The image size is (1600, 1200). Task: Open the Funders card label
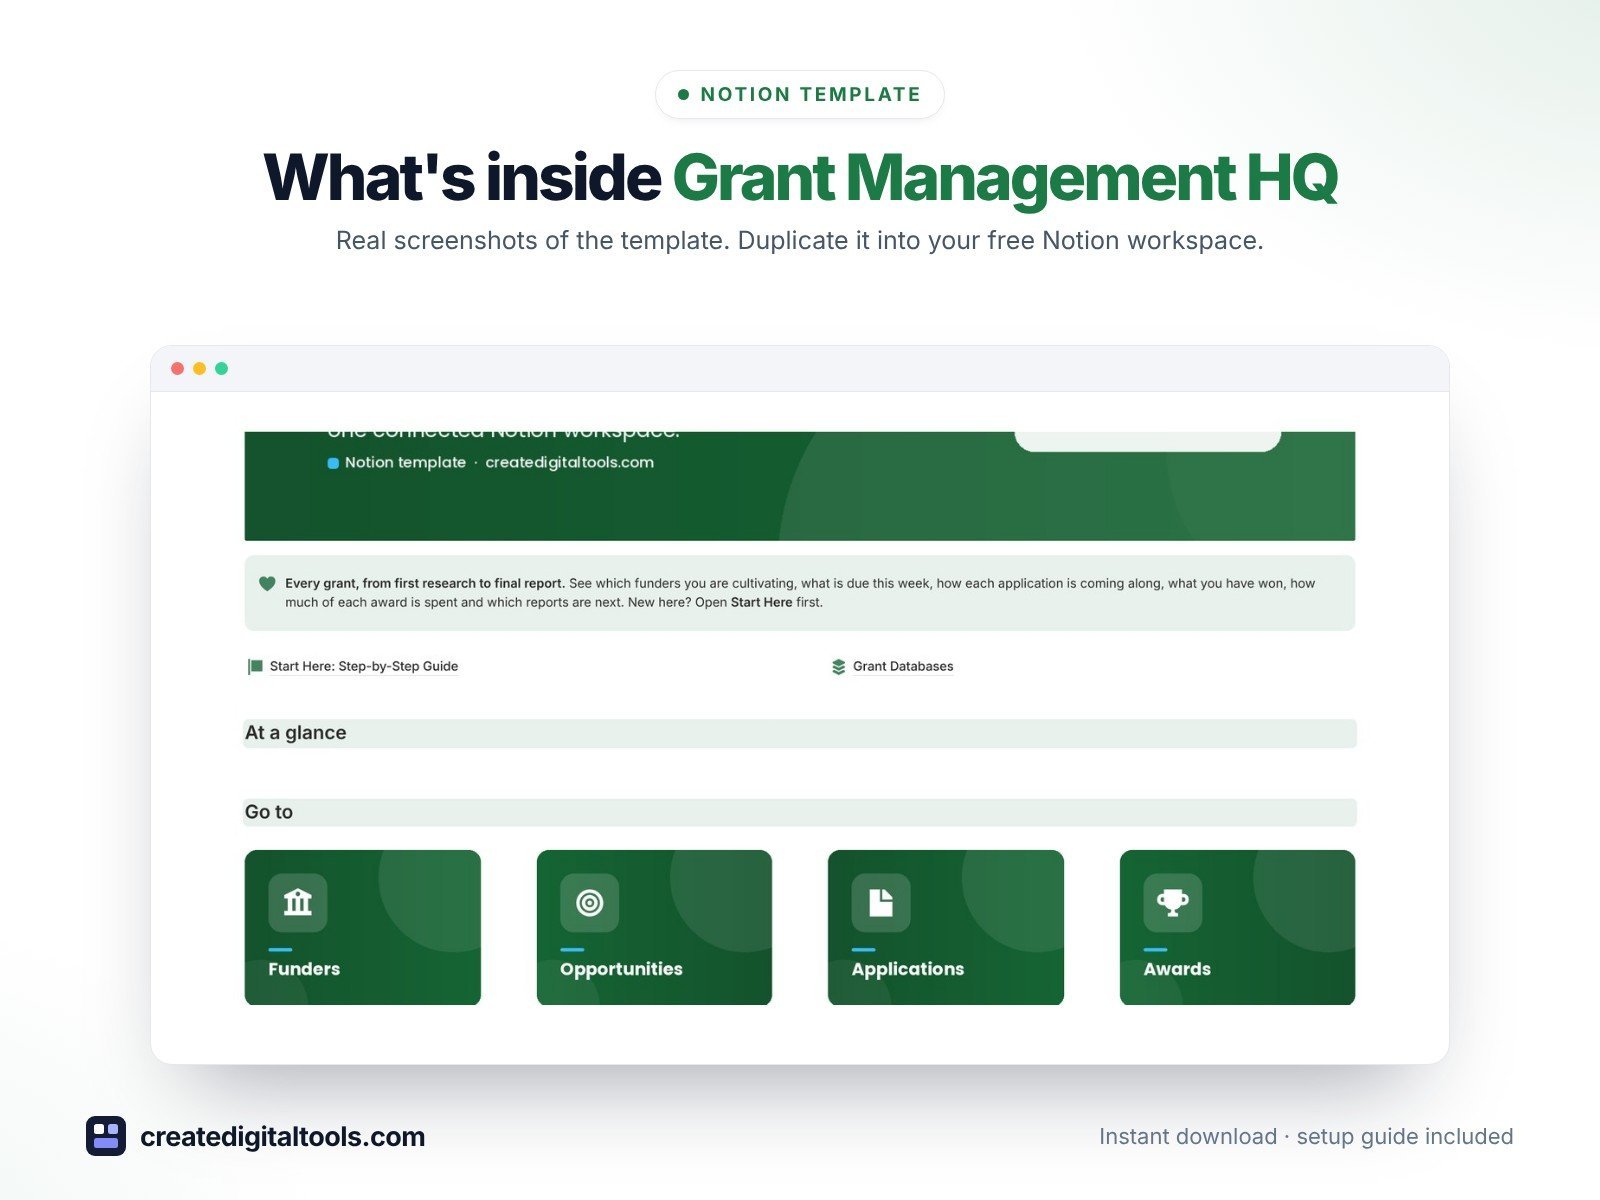pos(304,969)
